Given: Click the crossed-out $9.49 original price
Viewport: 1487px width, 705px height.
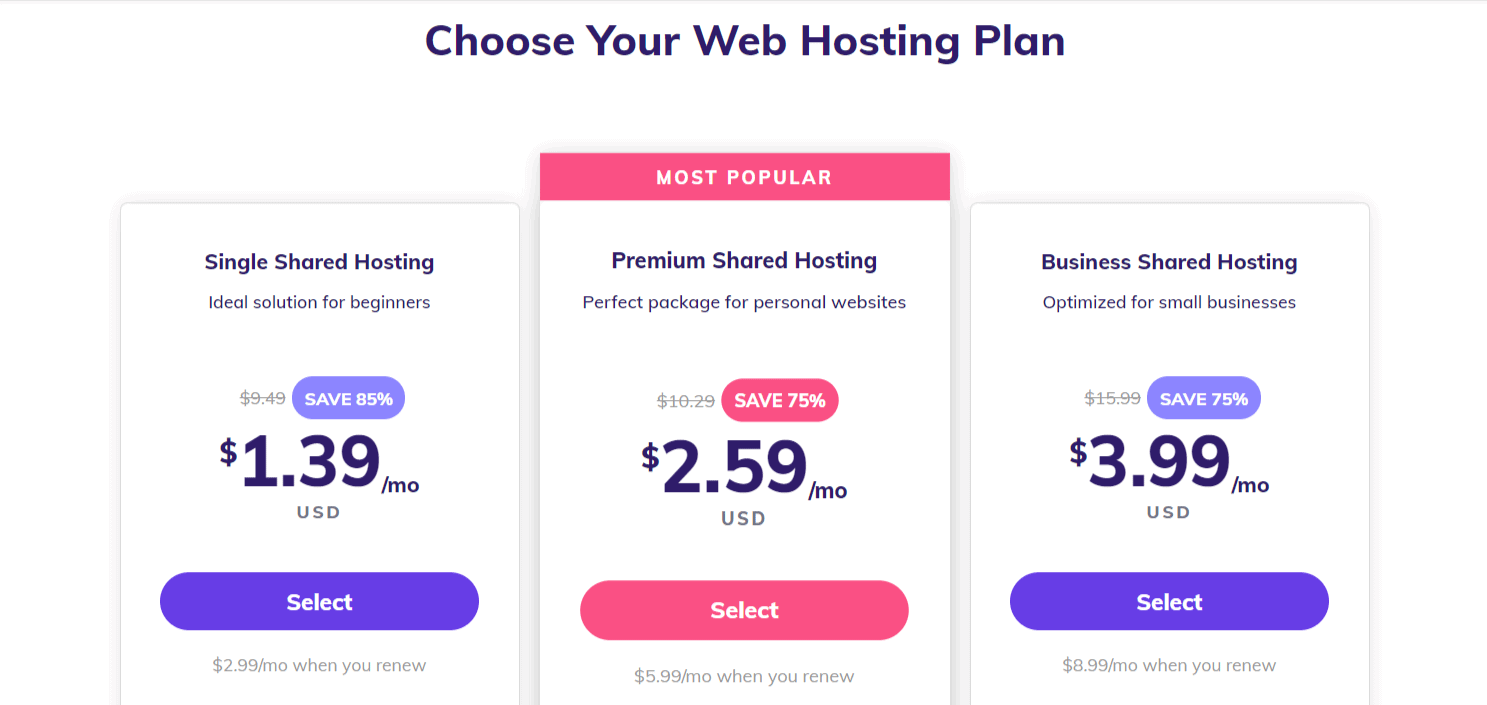Looking at the screenshot, I should [263, 398].
